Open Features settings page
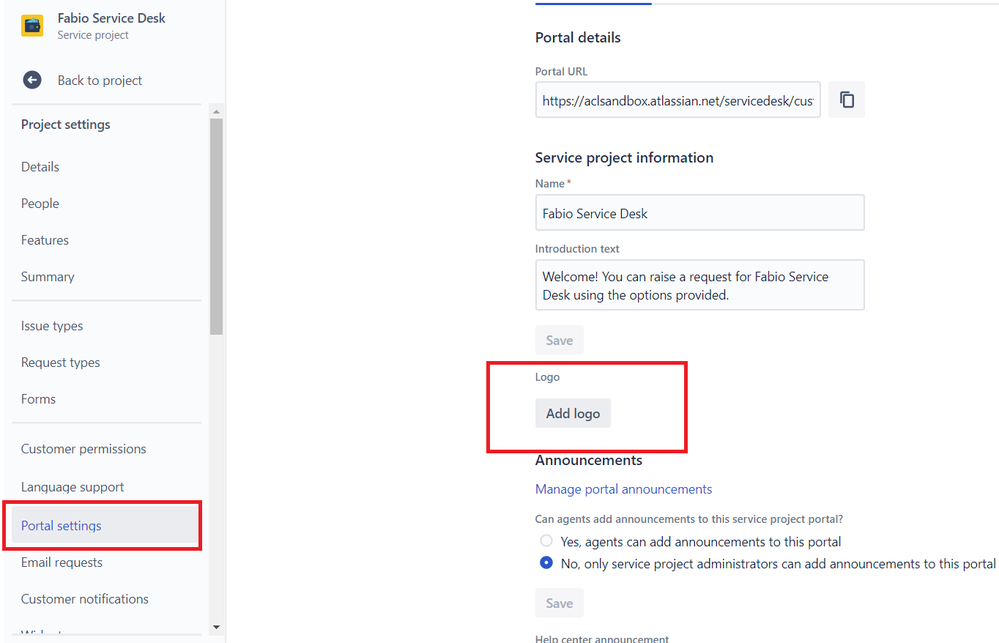Image resolution: width=999 pixels, height=643 pixels. tap(45, 240)
